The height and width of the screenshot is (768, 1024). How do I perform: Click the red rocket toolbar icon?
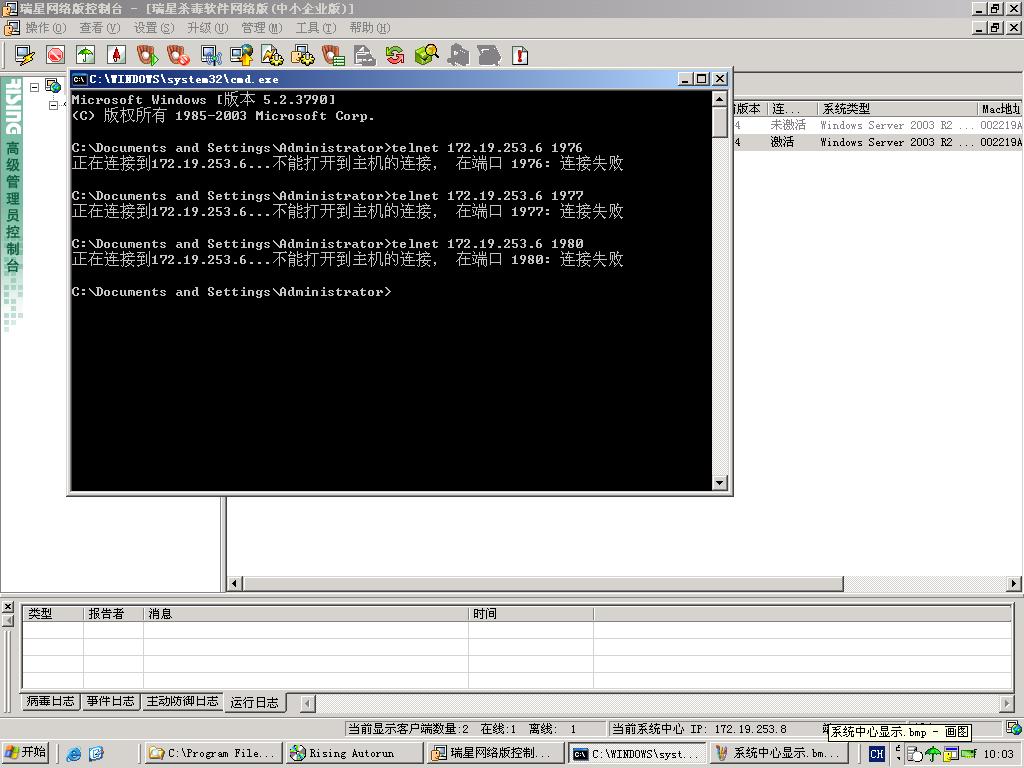(116, 55)
